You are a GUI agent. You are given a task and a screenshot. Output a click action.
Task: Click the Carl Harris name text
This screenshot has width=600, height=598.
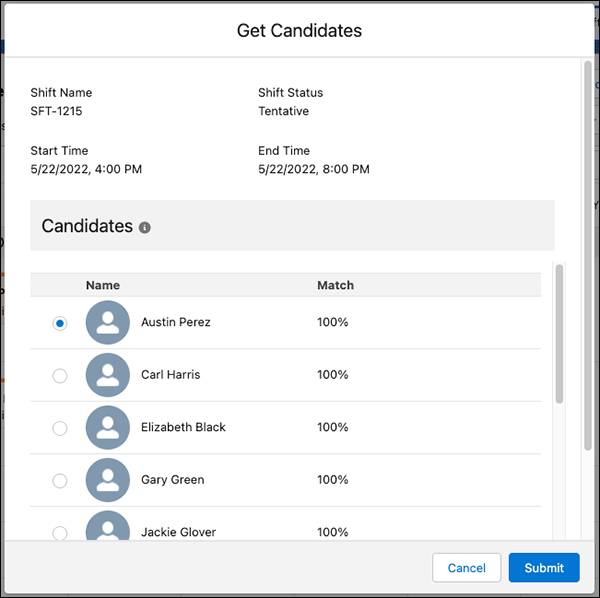[x=171, y=375]
